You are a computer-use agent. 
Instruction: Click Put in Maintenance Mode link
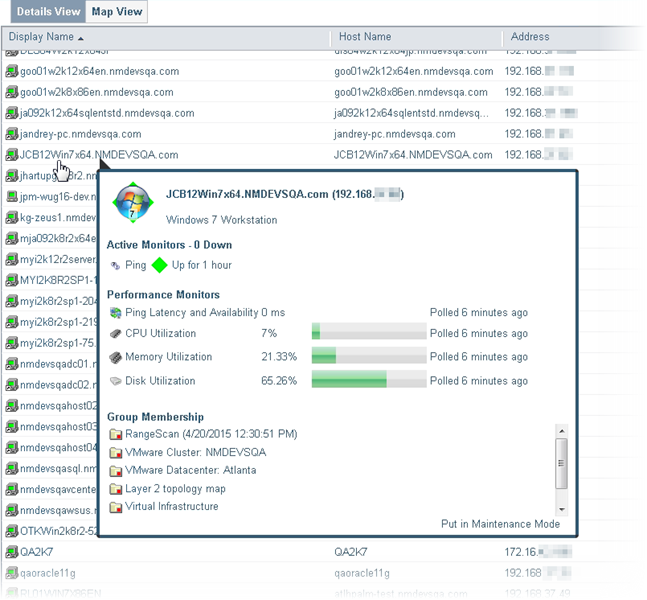click(500, 524)
